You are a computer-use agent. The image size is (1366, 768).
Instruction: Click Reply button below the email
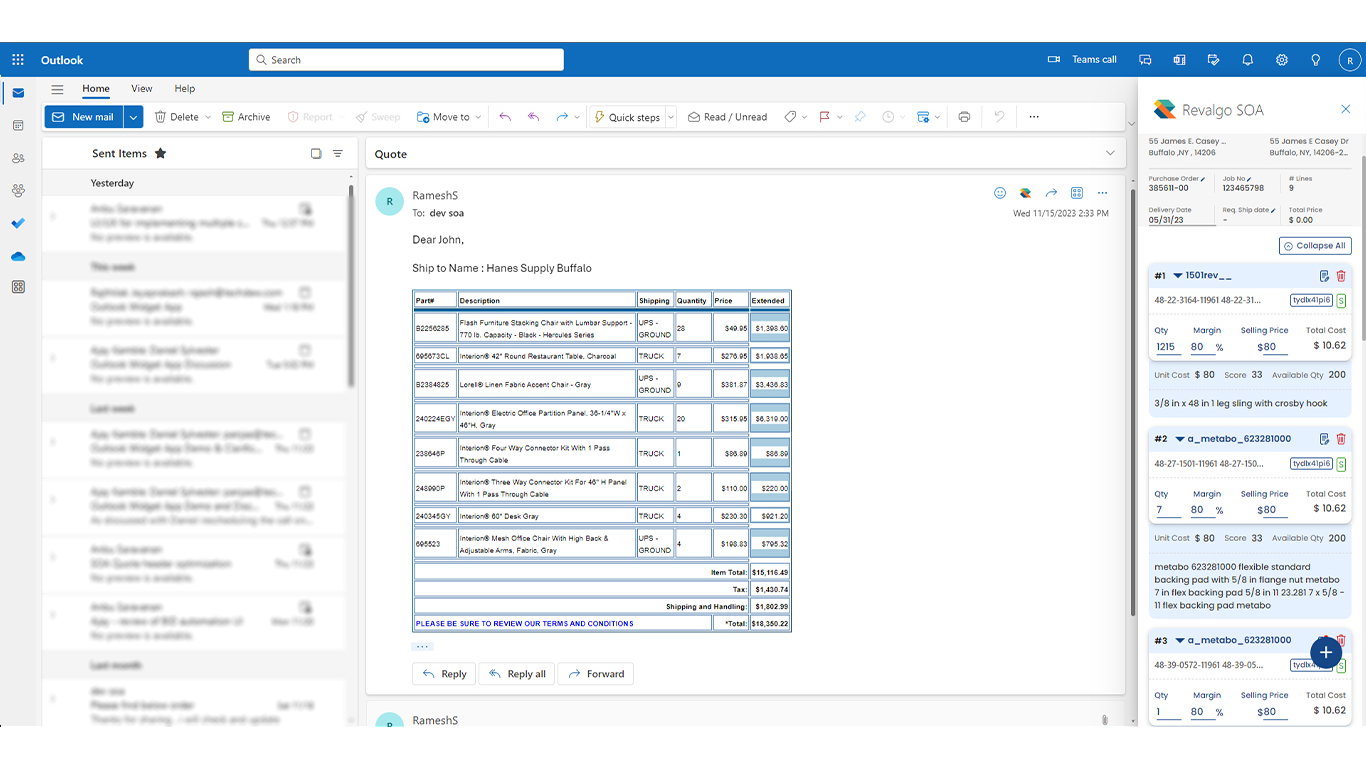(x=444, y=674)
